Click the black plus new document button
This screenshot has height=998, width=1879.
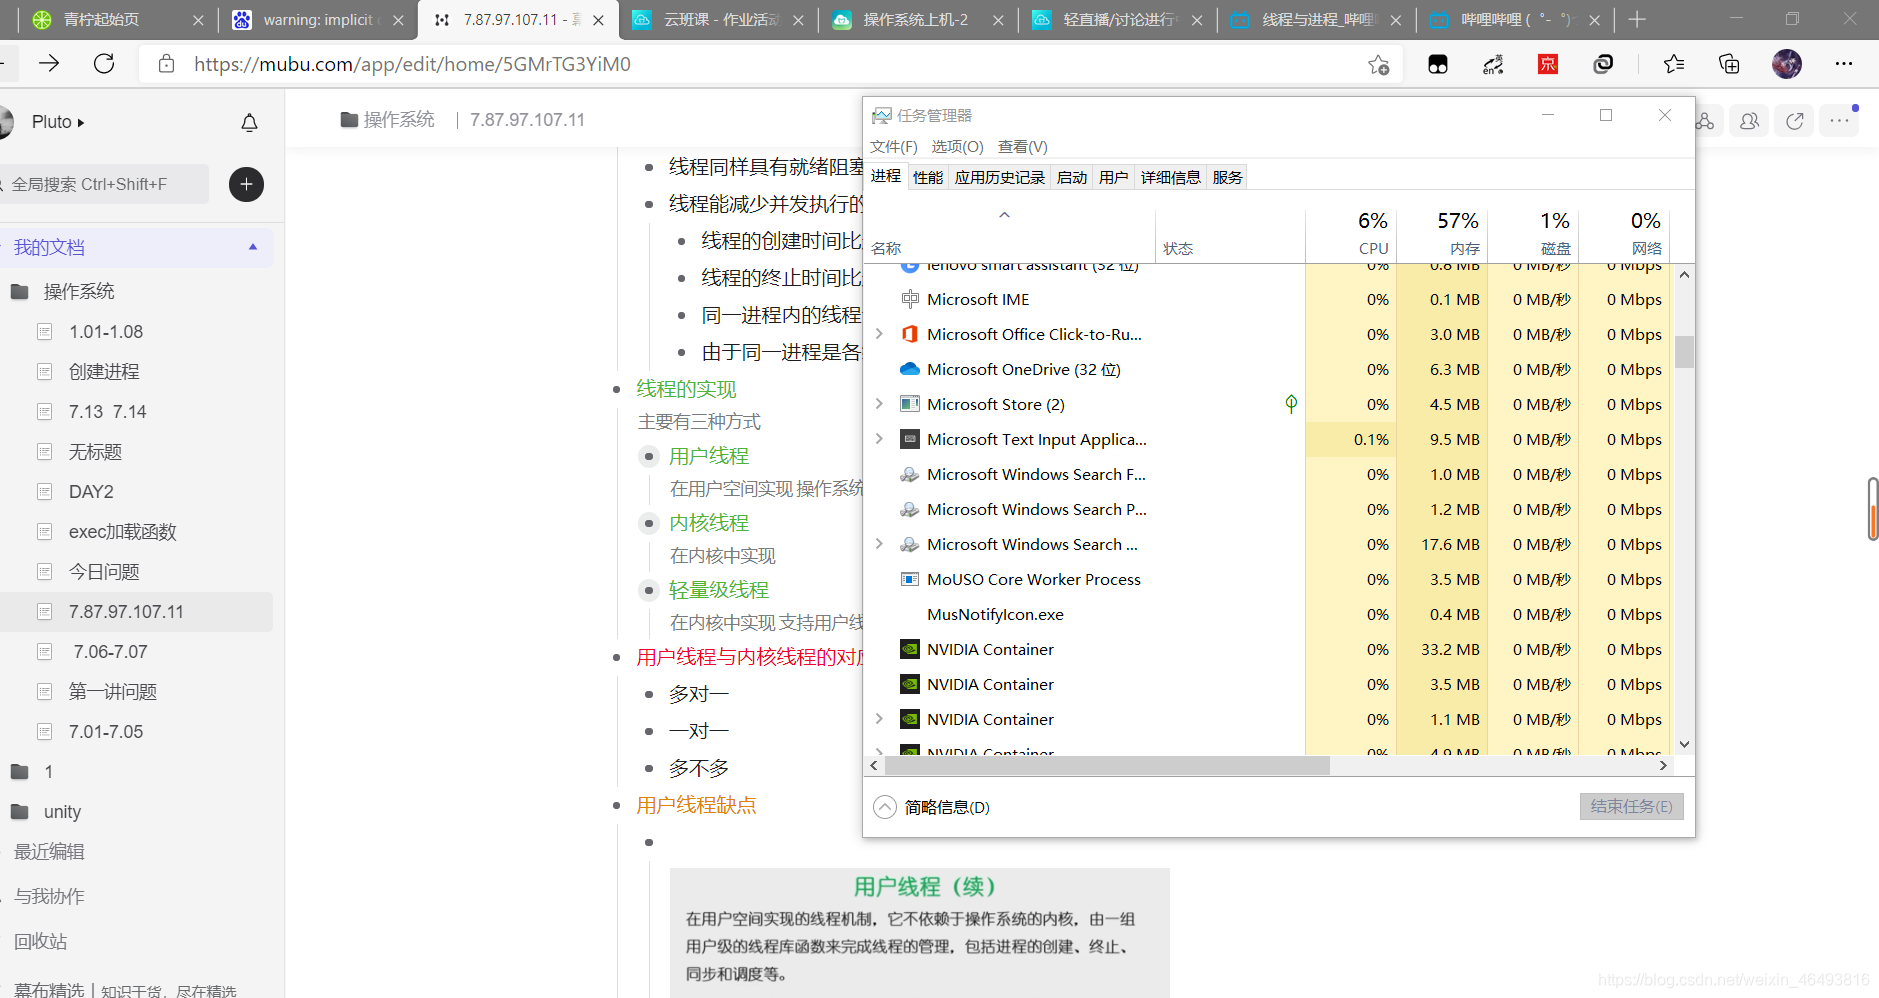tap(246, 184)
